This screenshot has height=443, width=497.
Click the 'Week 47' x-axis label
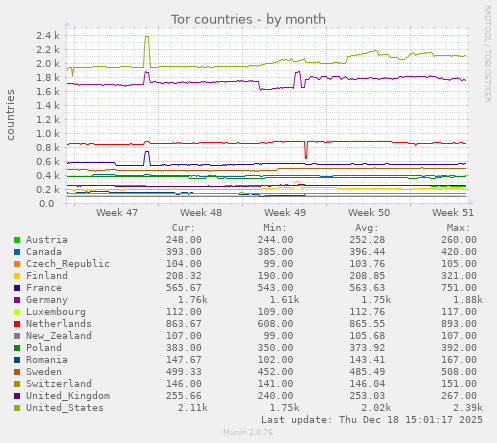(117, 213)
